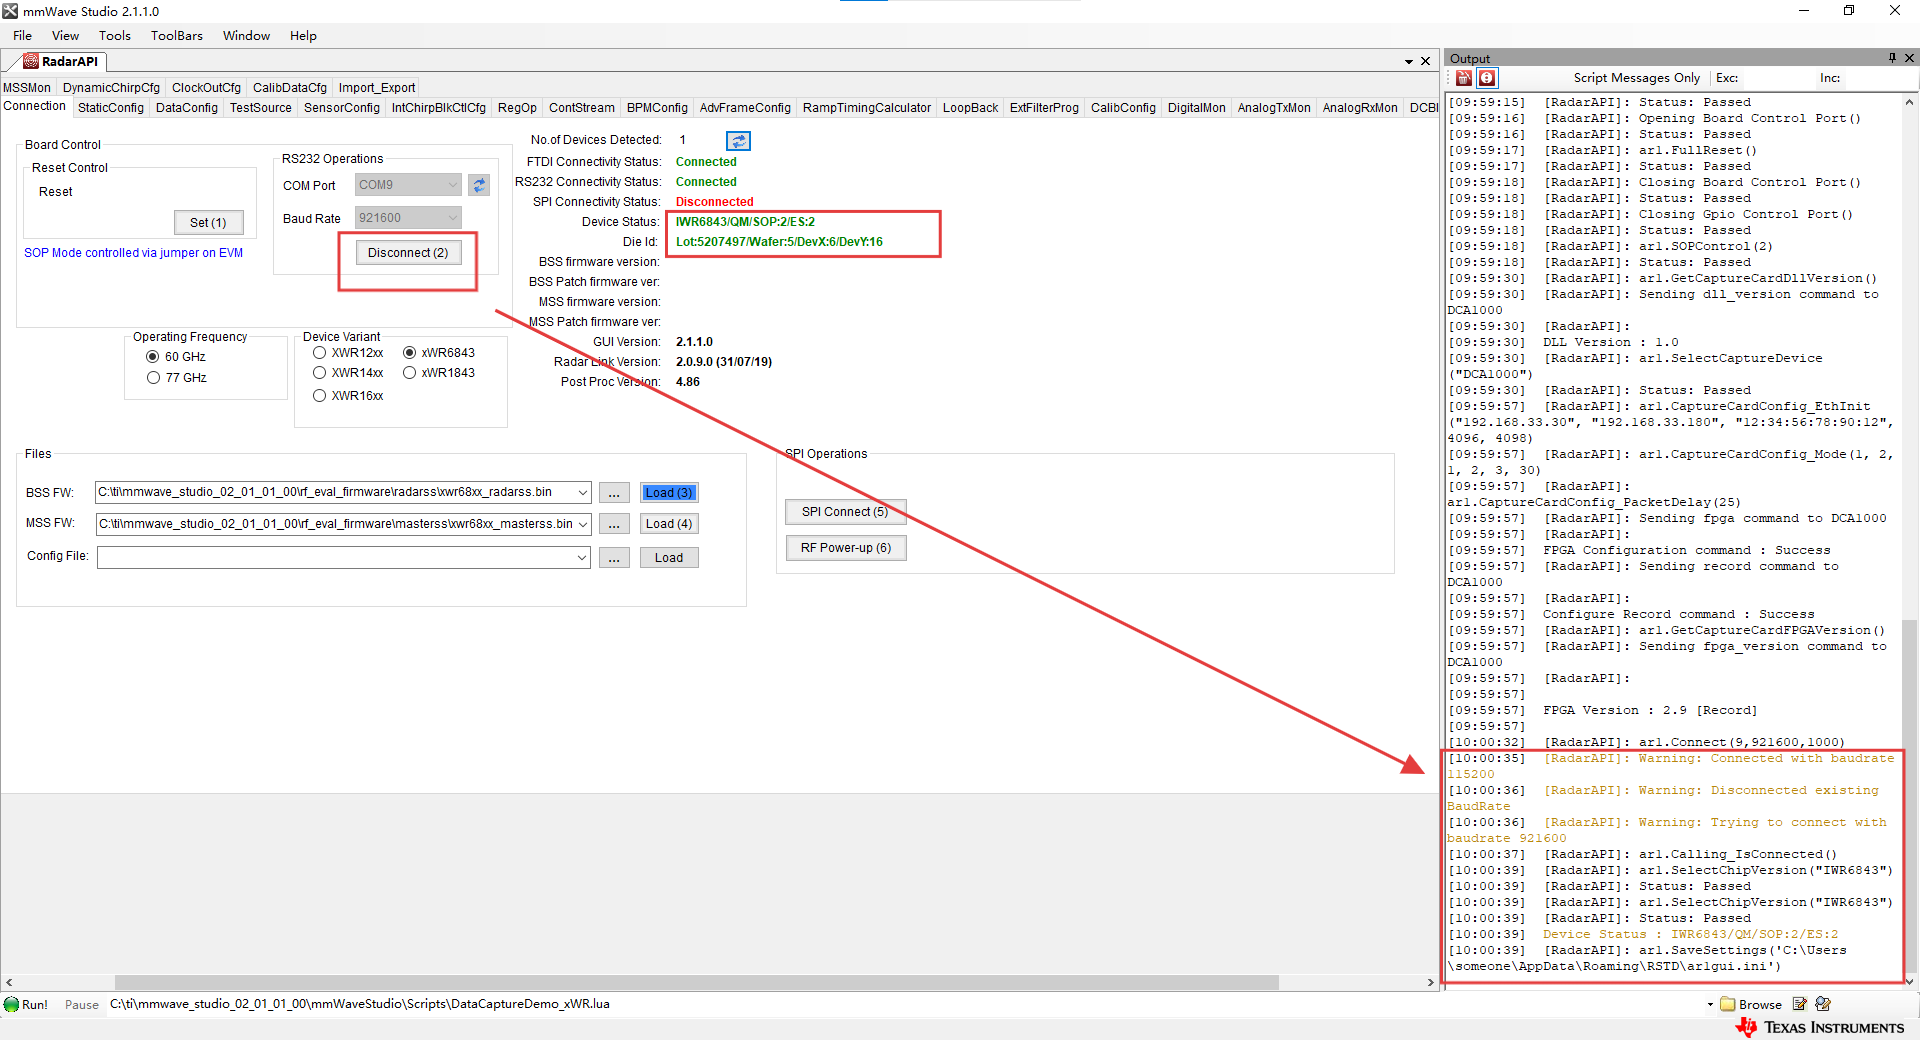This screenshot has width=1920, height=1040.
Task: Click RF Power-up (6)
Action: 845,548
